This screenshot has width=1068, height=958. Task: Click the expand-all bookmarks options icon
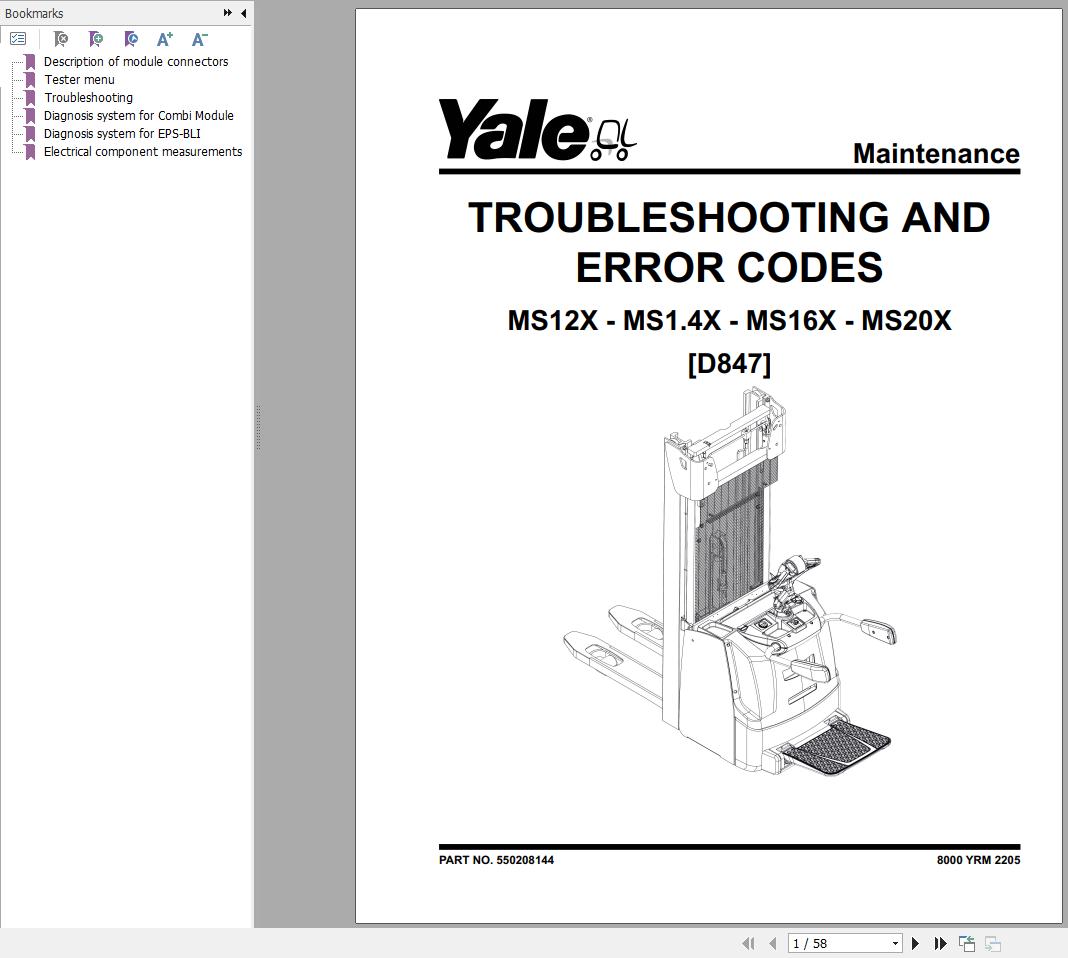[18, 39]
